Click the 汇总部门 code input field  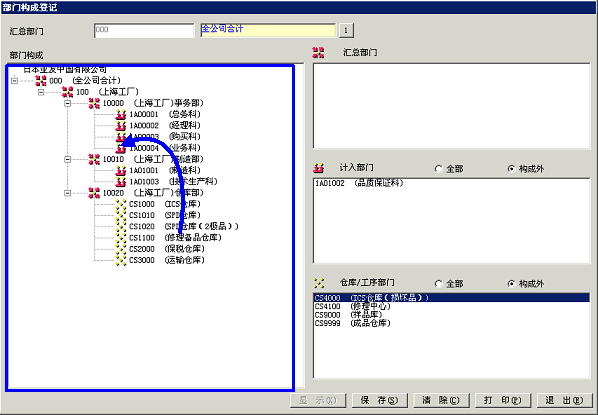click(x=144, y=31)
